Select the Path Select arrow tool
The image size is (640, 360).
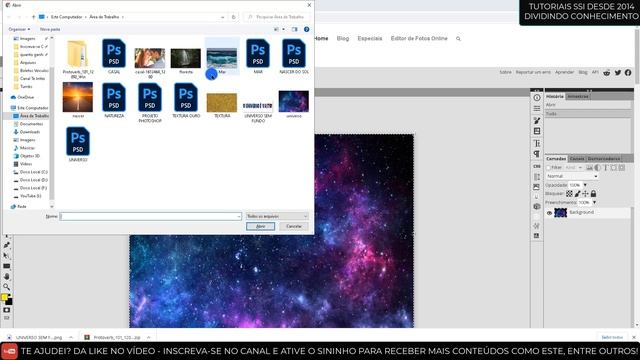(7, 256)
